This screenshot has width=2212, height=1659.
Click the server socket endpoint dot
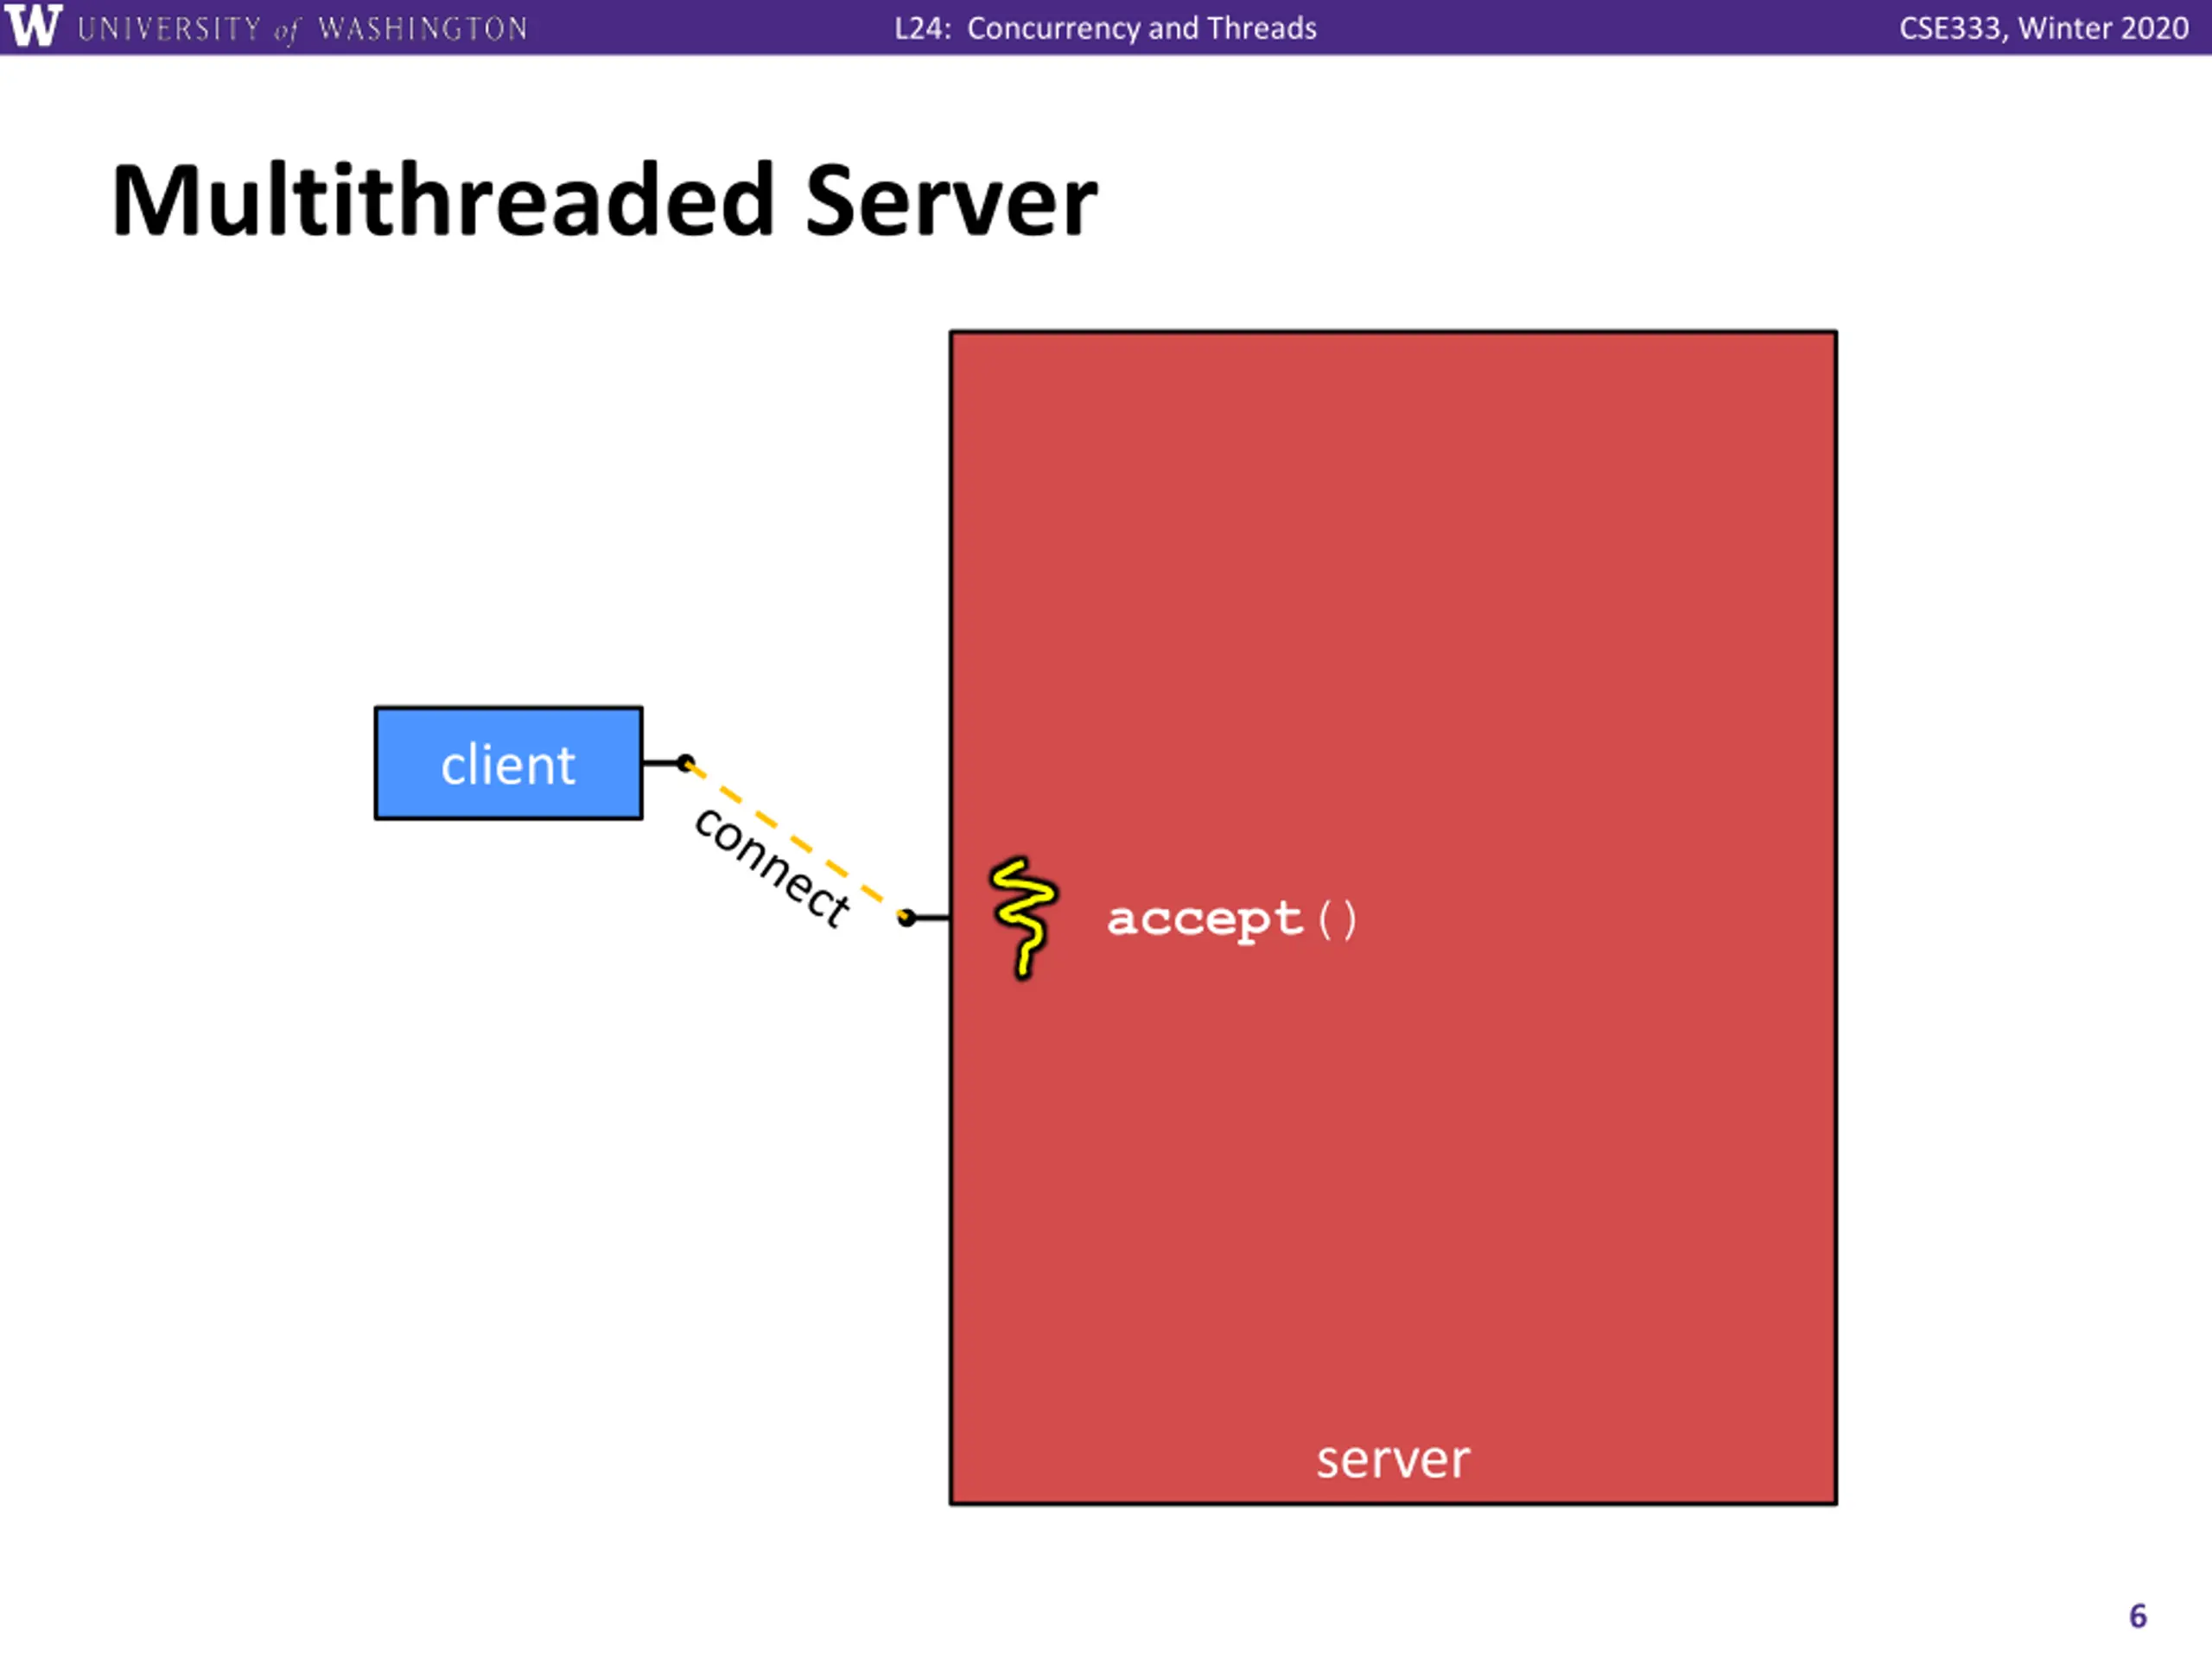pyautogui.click(x=906, y=918)
